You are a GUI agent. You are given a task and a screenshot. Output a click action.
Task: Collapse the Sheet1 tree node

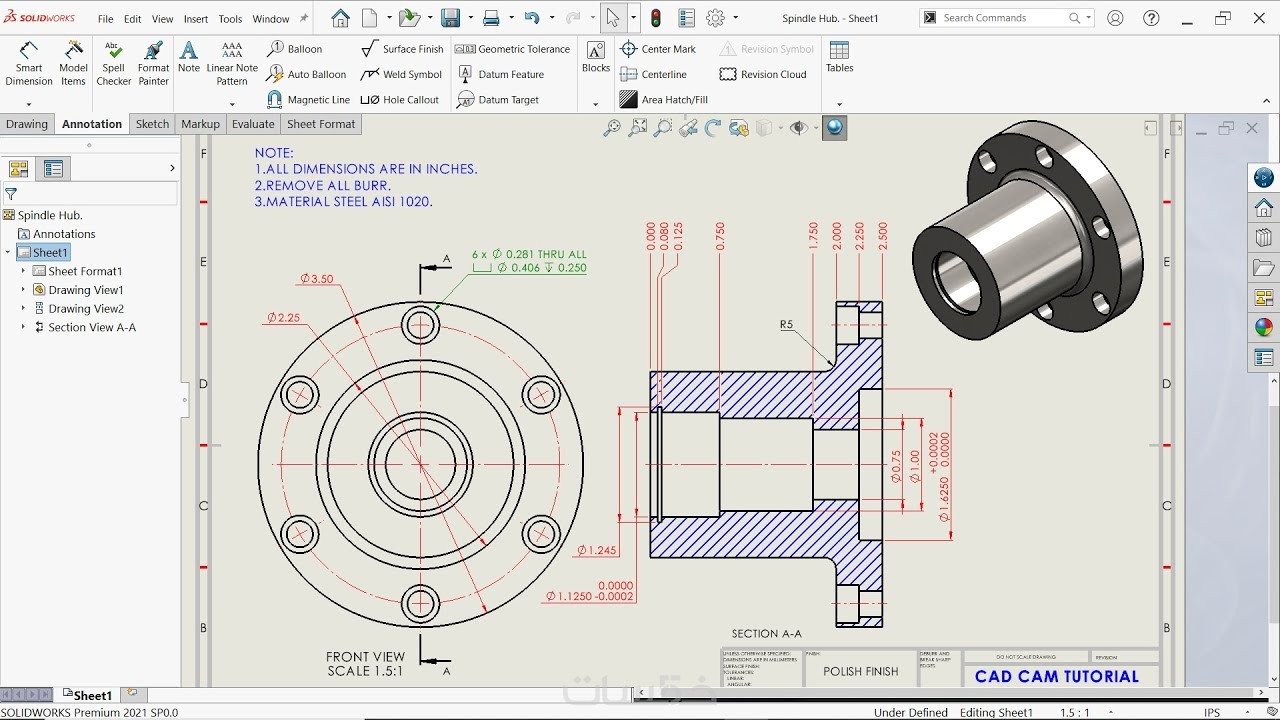(8, 253)
